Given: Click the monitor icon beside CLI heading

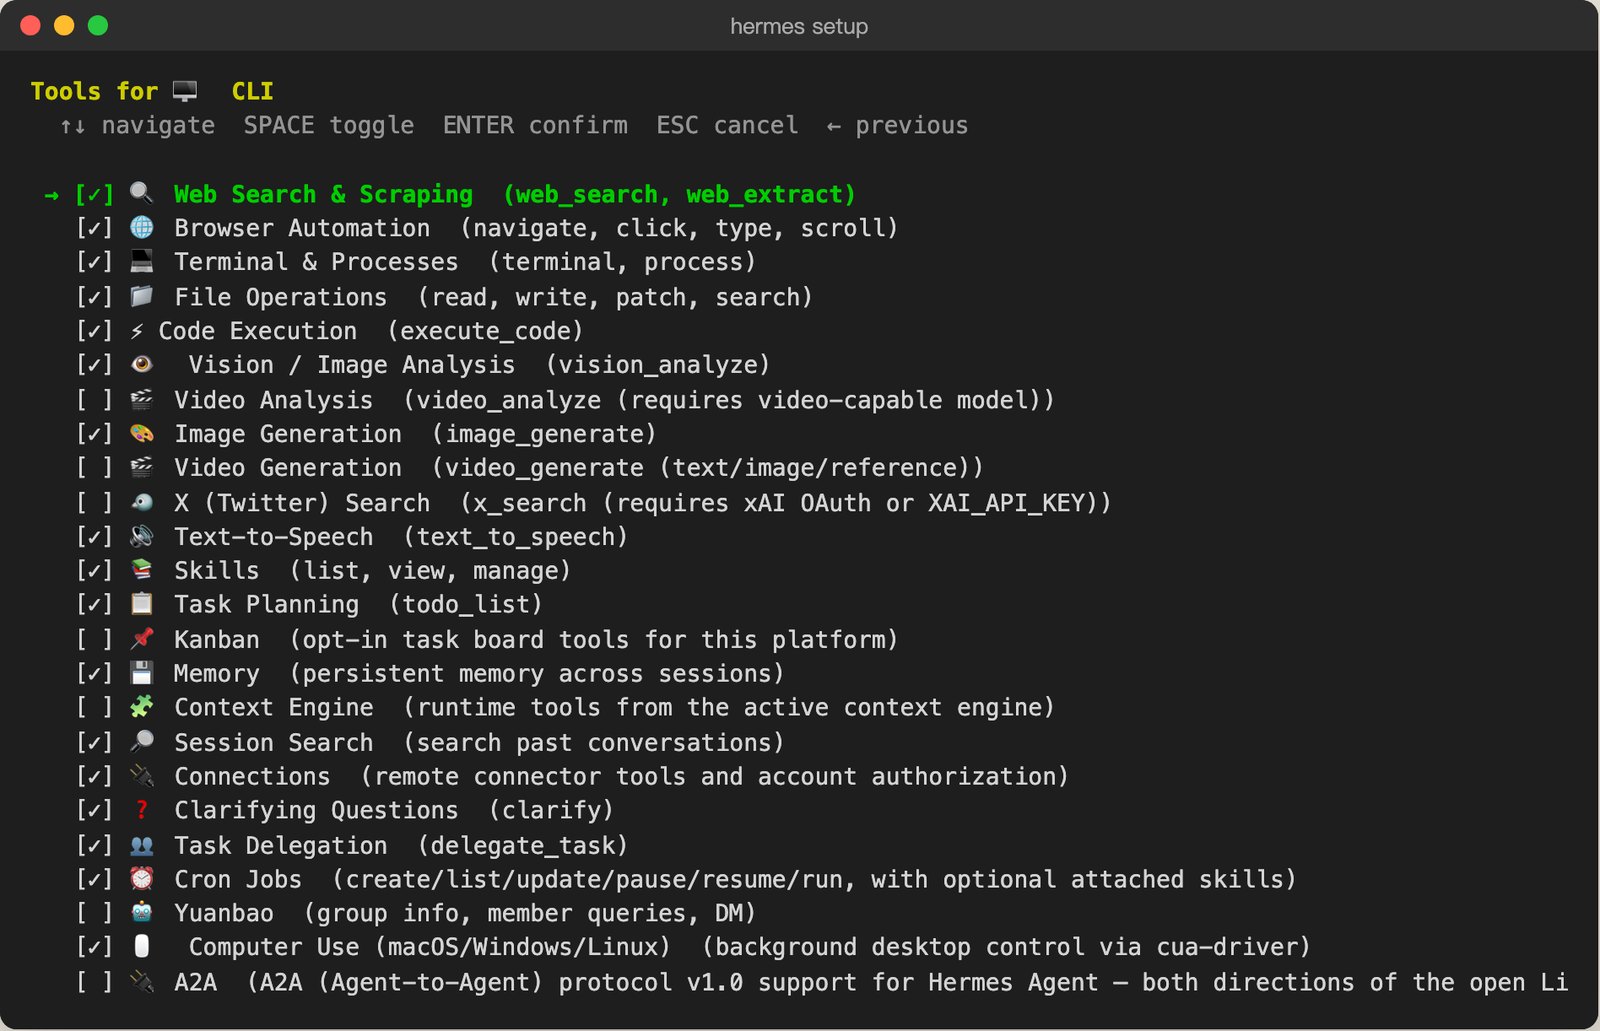Looking at the screenshot, I should coord(185,91).
